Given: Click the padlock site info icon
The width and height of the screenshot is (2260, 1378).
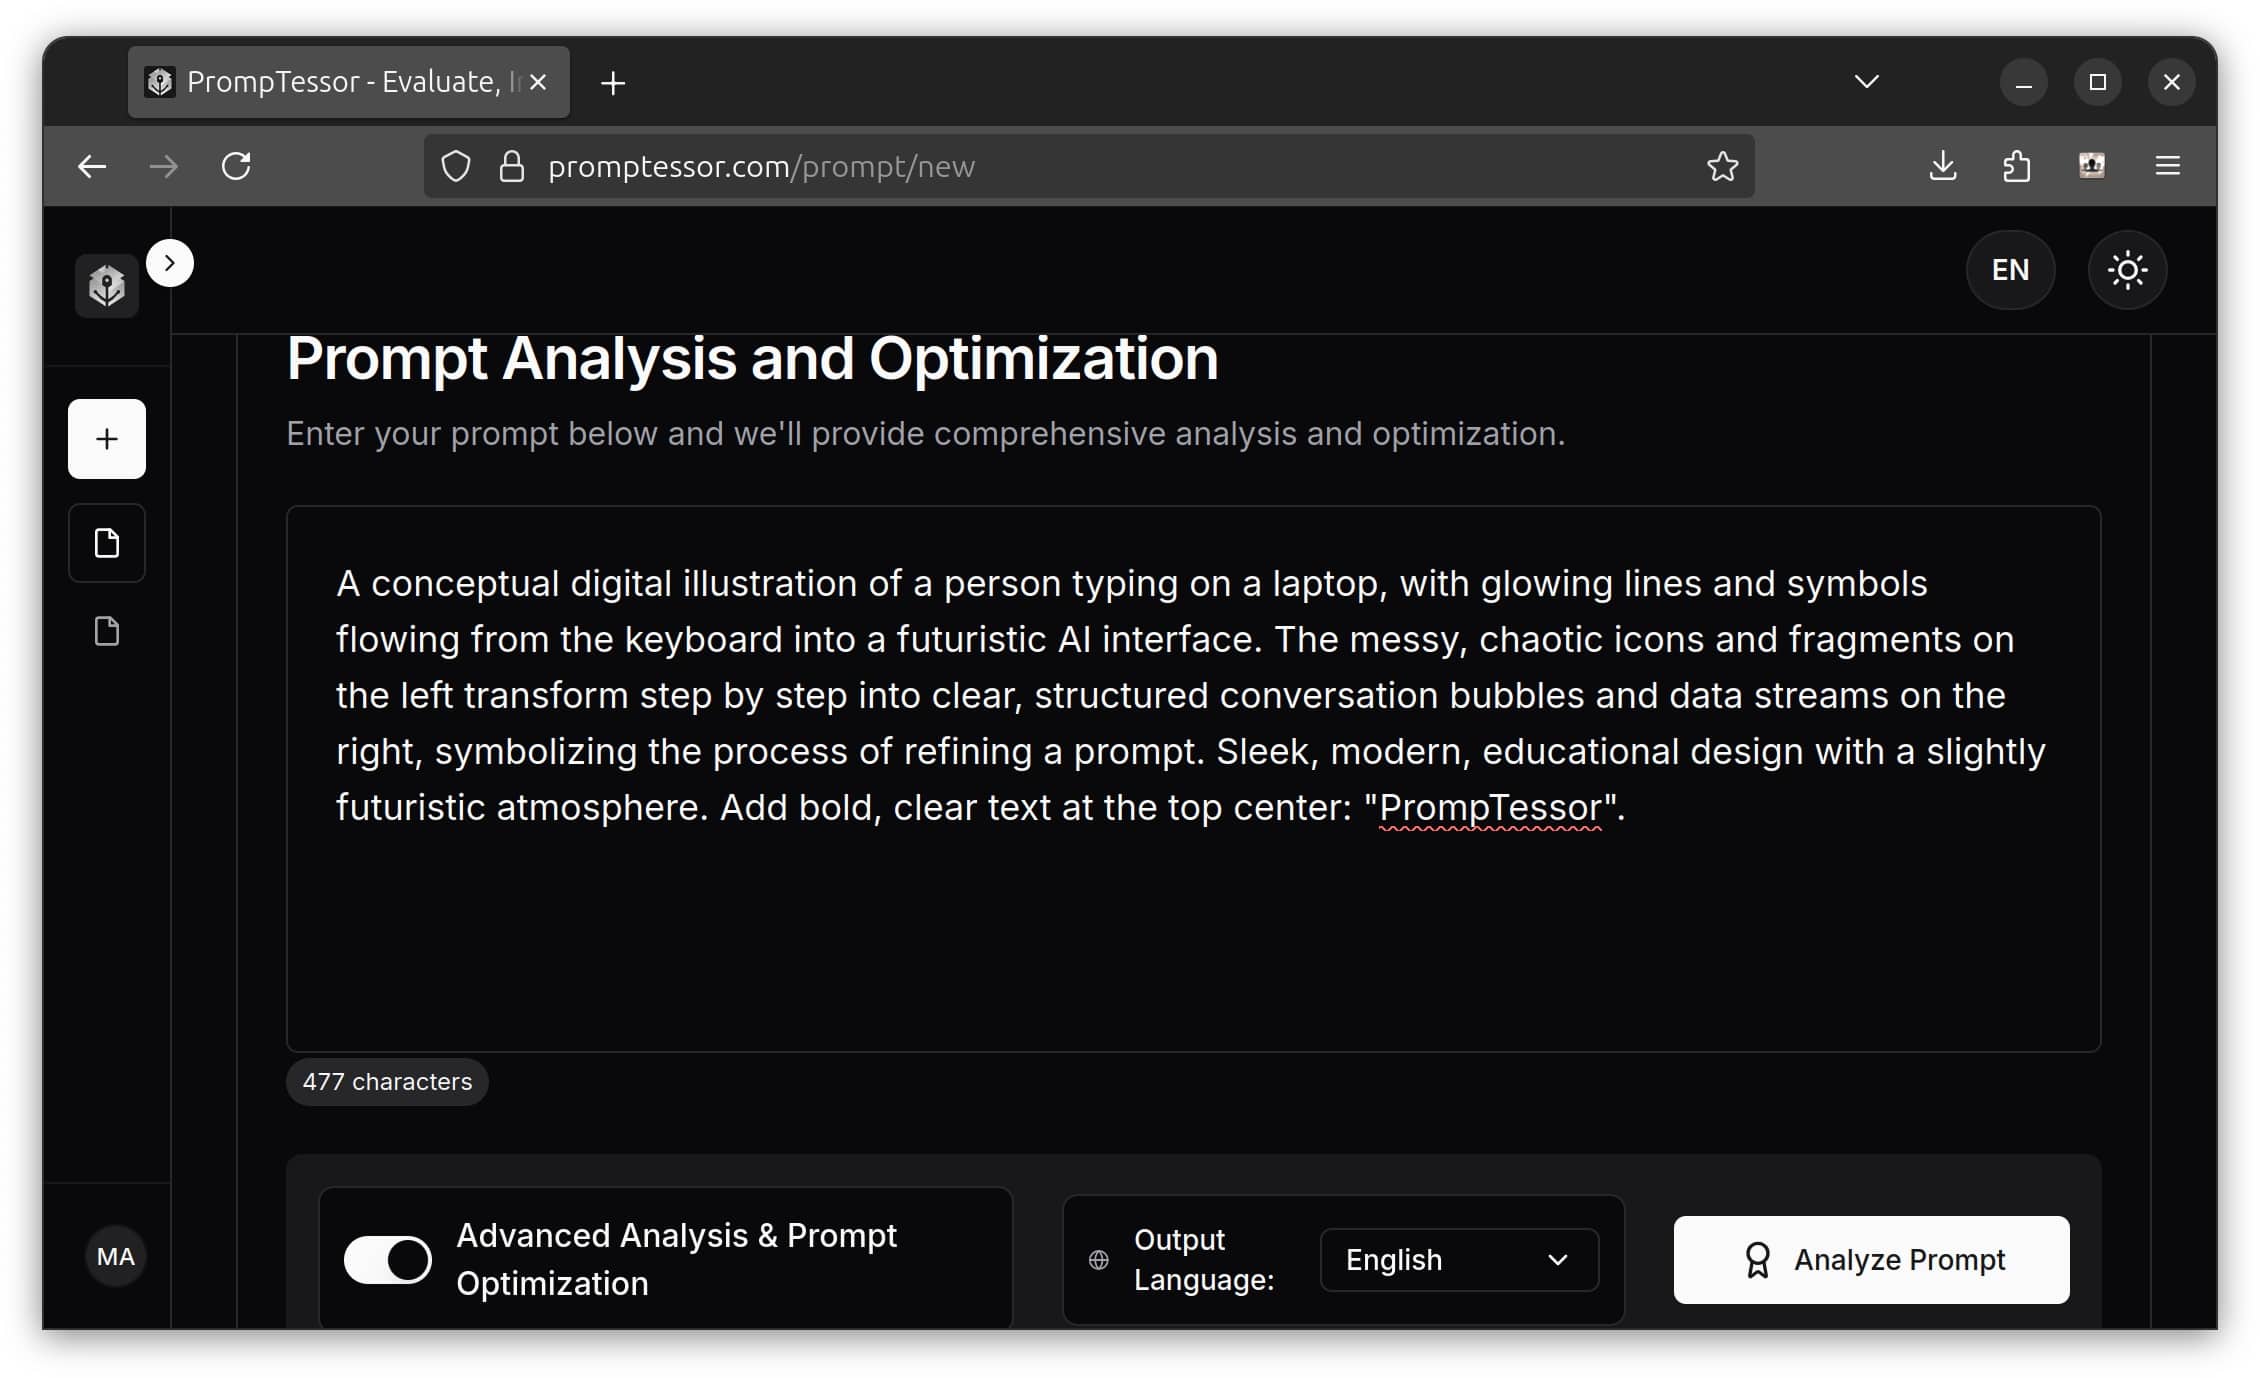Looking at the screenshot, I should click(512, 166).
